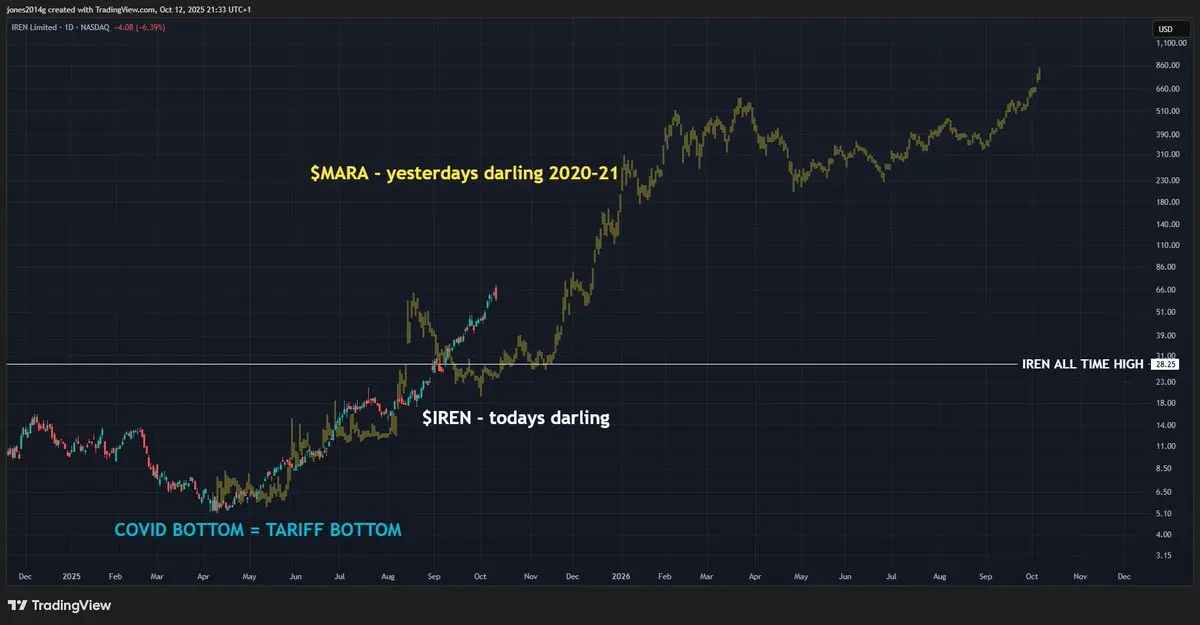Click the IREN ALL TIME HIGH label
This screenshot has height=625, width=1200.
[1082, 364]
